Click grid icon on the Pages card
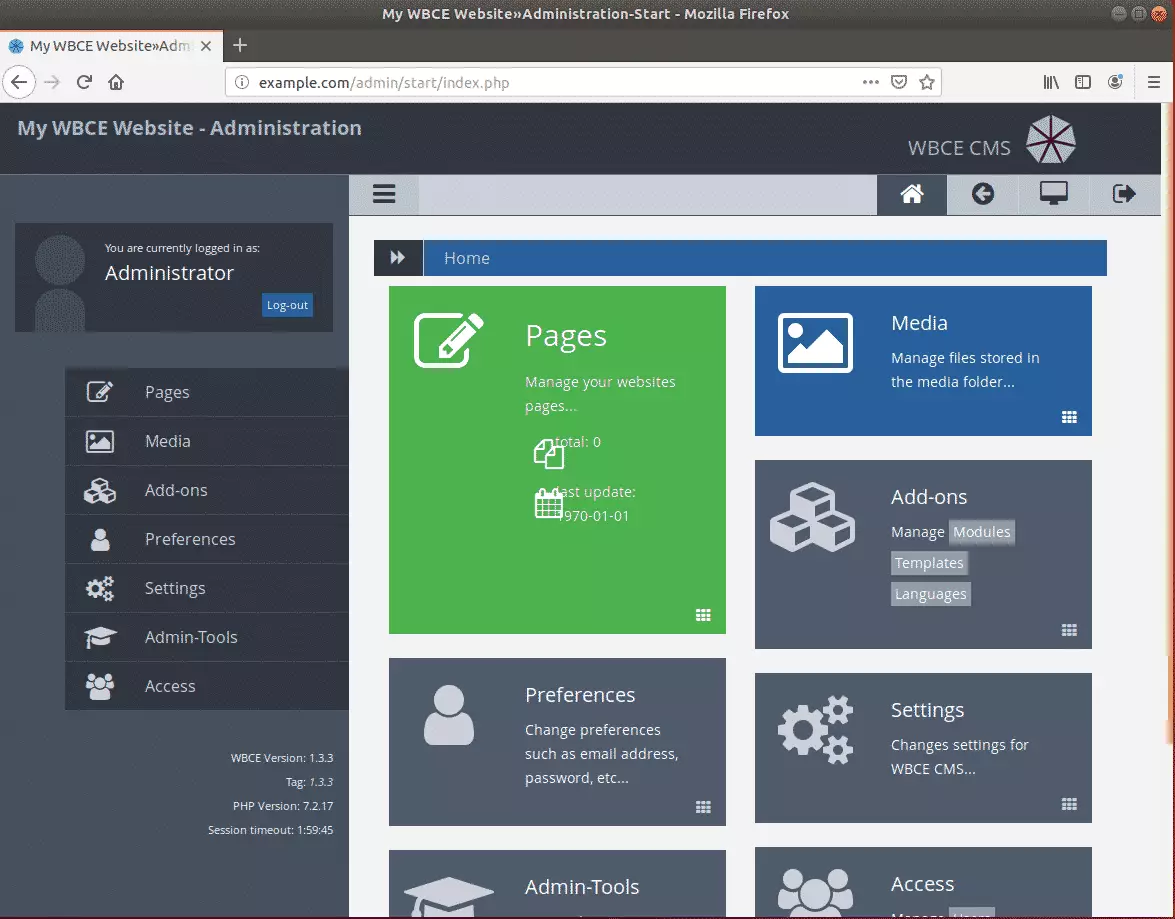Screen dimensions: 1175x919 (x=703, y=615)
